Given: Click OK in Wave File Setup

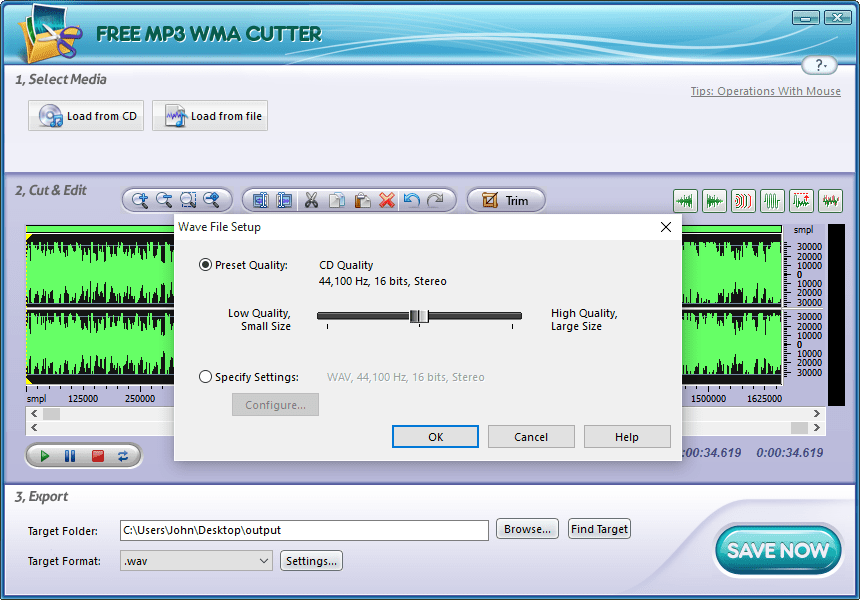Looking at the screenshot, I should click(x=435, y=437).
